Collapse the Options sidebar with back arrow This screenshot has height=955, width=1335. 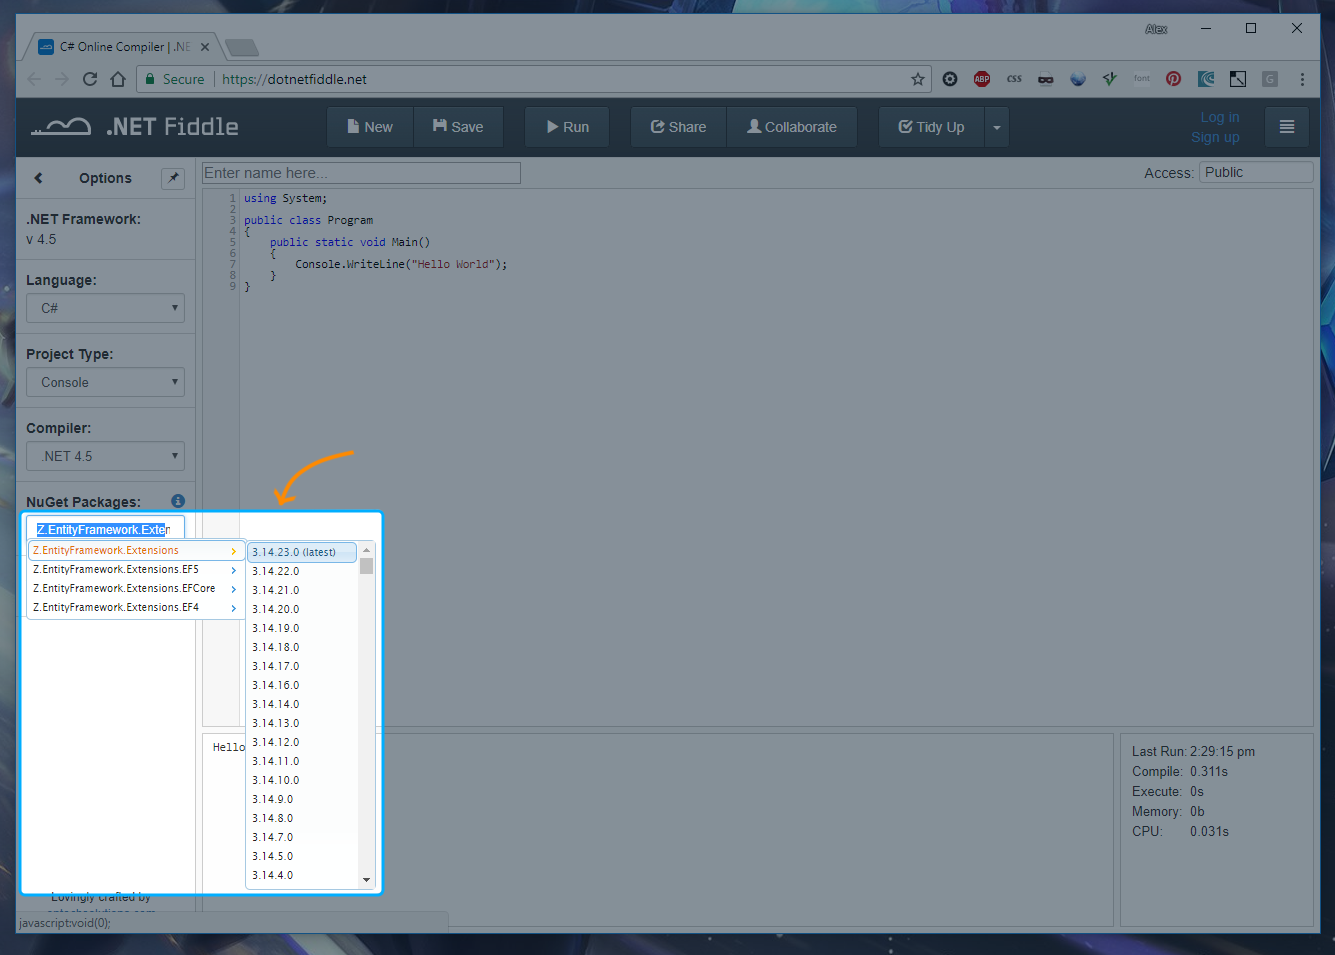tap(39, 178)
